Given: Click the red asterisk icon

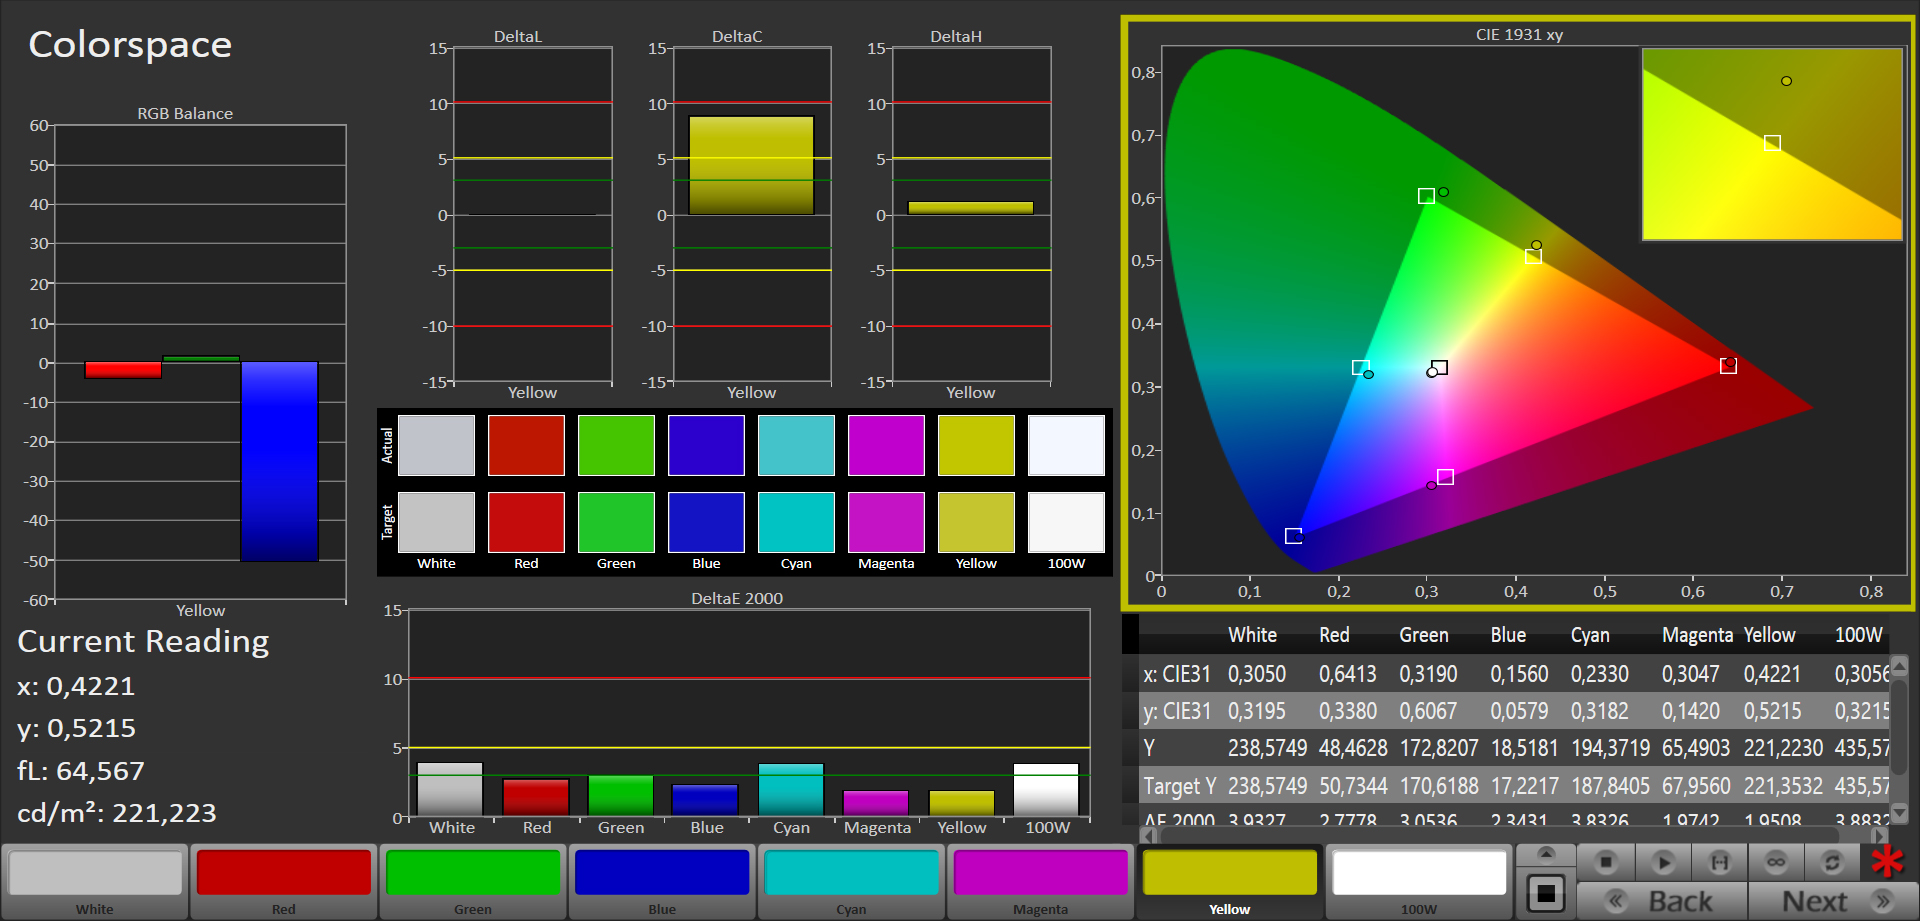Looking at the screenshot, I should pyautogui.click(x=1888, y=862).
